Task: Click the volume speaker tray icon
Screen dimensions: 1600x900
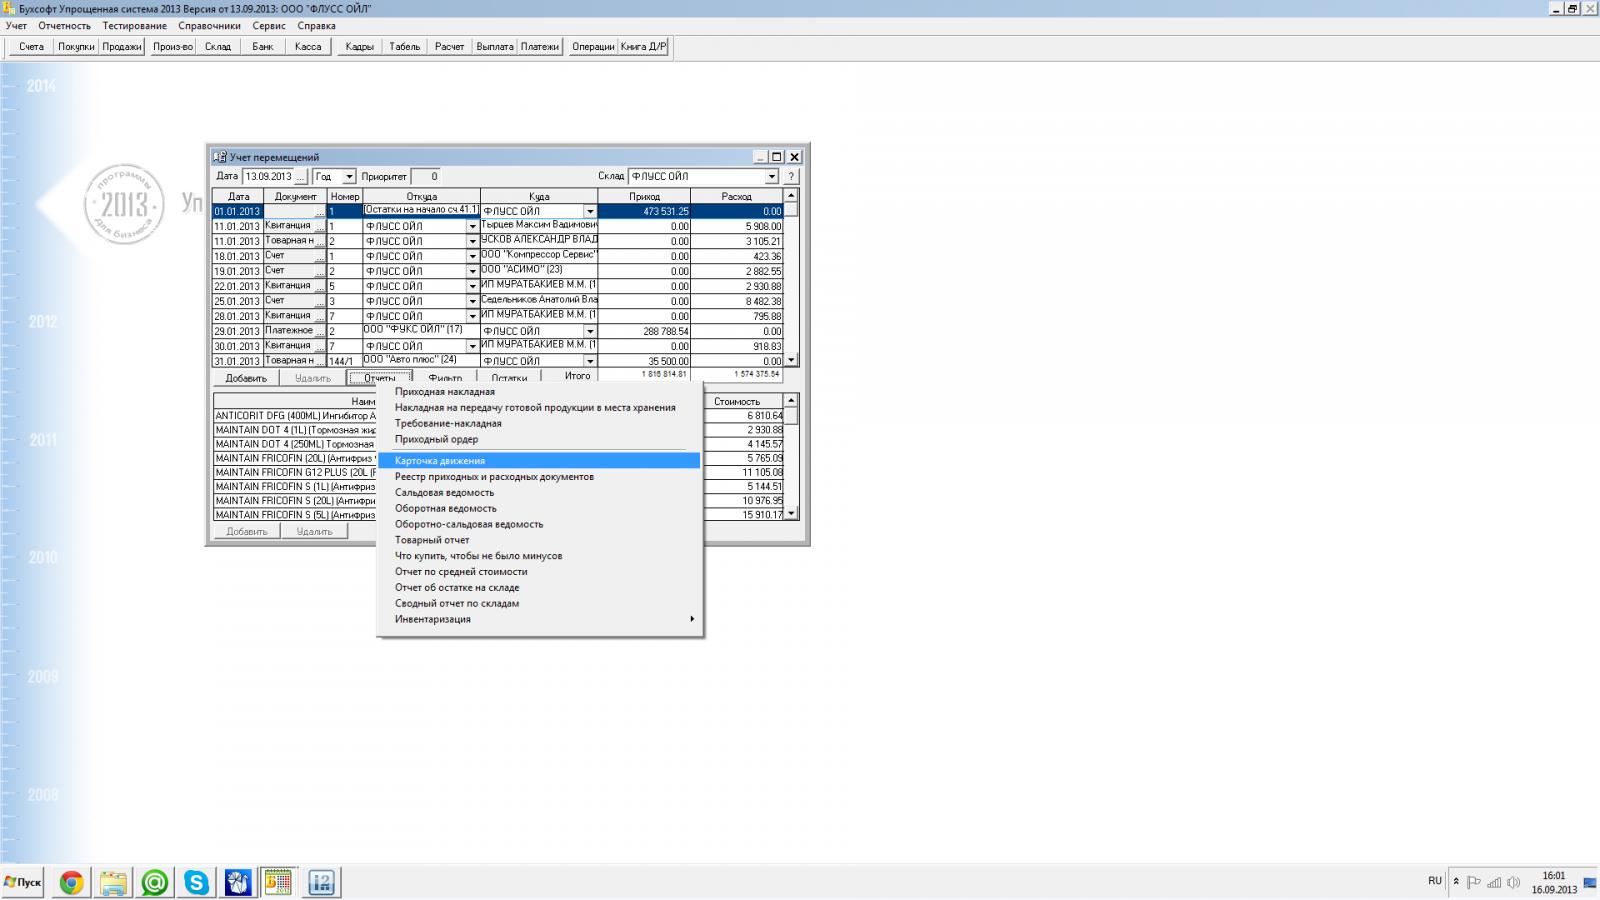Action: pyautogui.click(x=1513, y=882)
